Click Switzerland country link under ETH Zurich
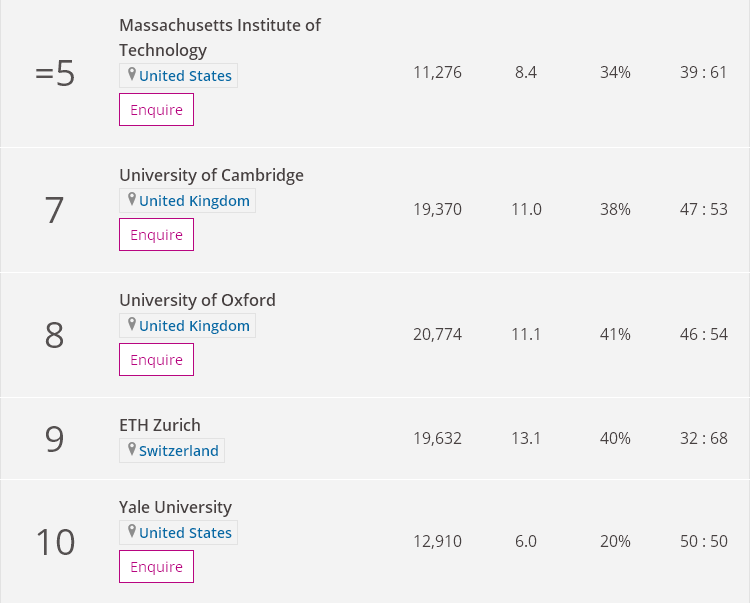750x603 pixels. click(x=178, y=451)
